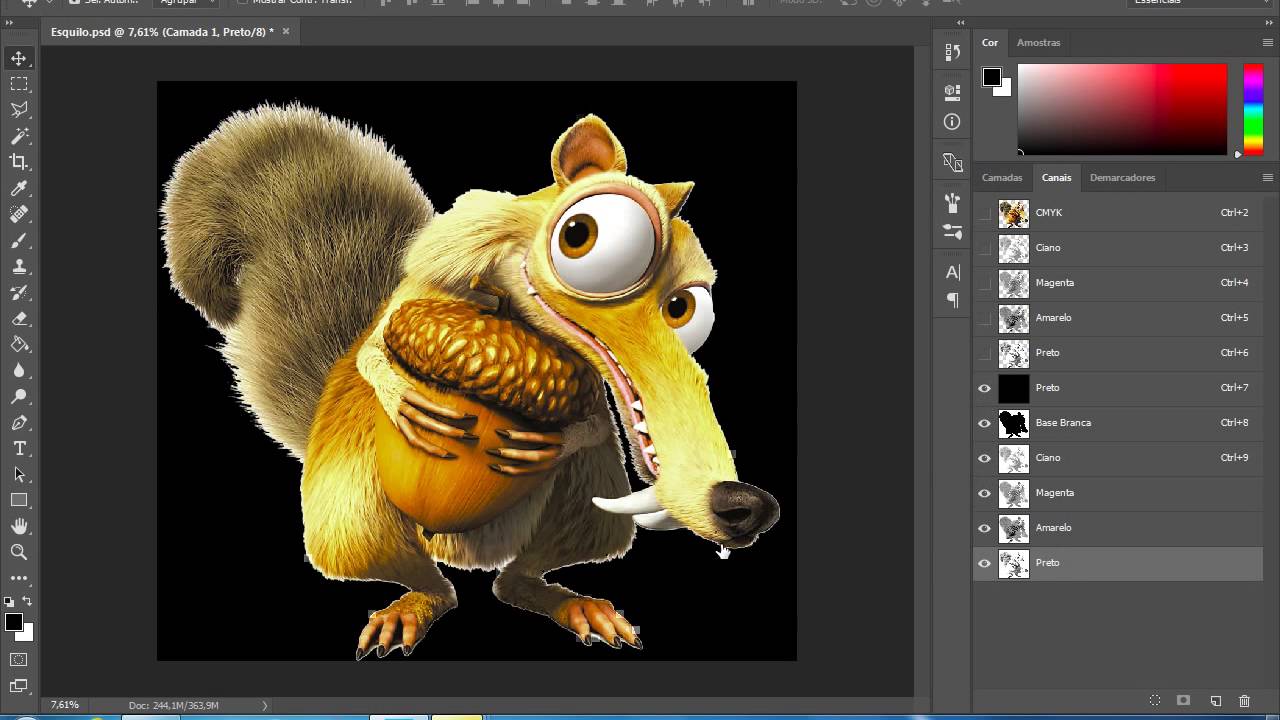1280x720 pixels.
Task: Open the Edit Toolbar three-dots menu
Action: [x=19, y=578]
